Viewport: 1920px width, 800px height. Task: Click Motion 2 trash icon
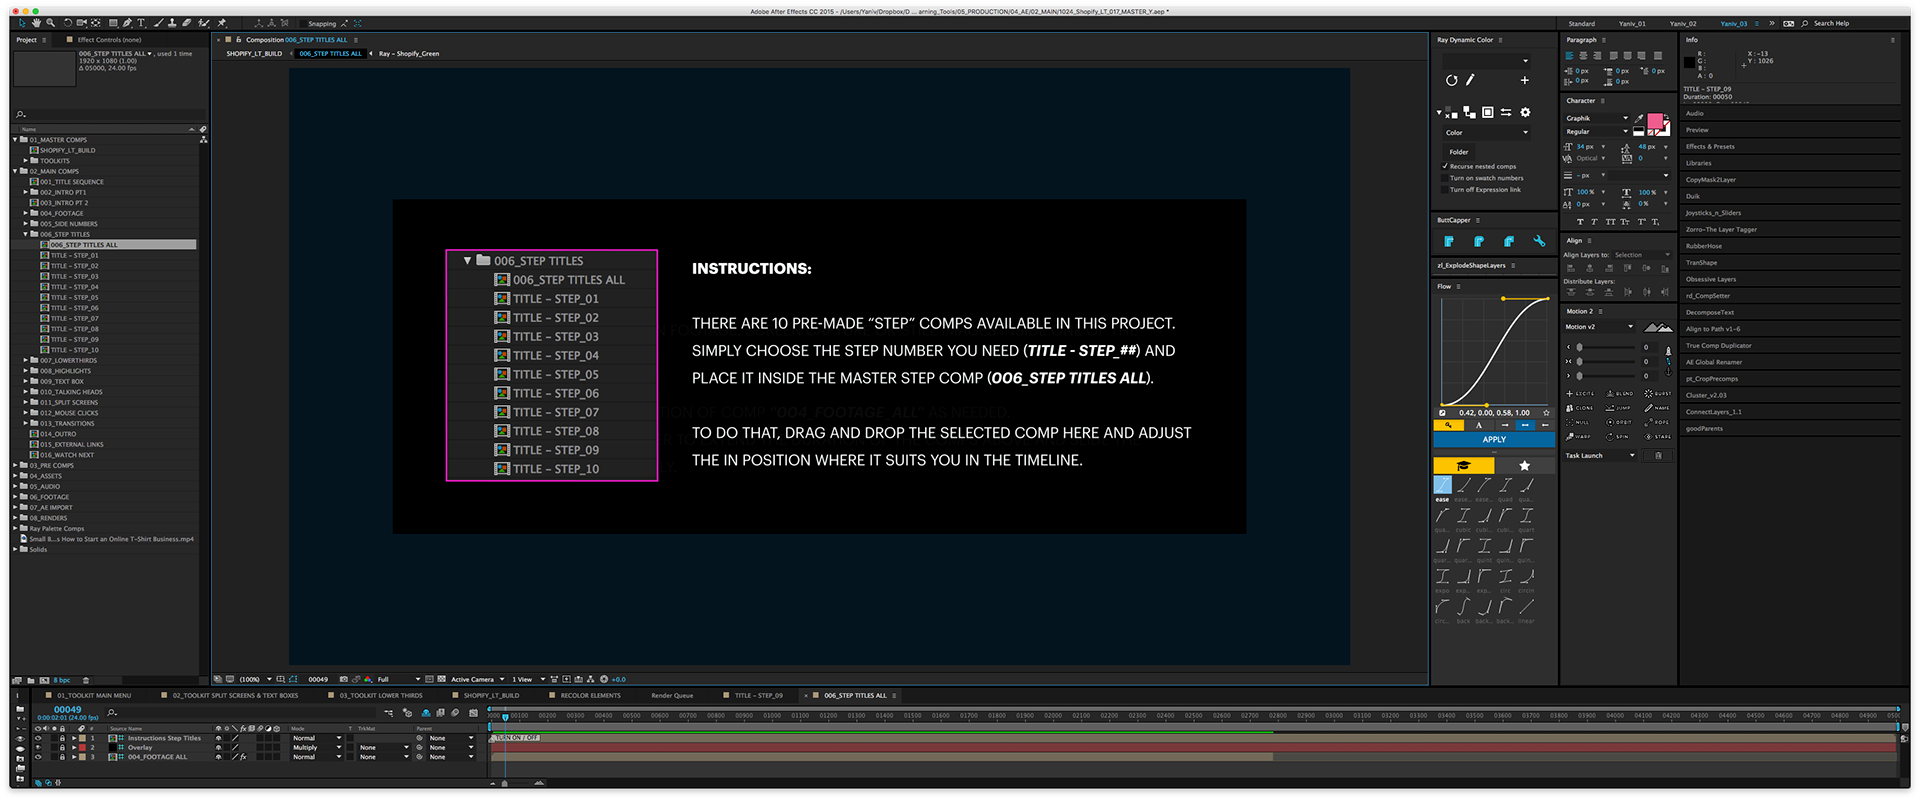[1658, 455]
